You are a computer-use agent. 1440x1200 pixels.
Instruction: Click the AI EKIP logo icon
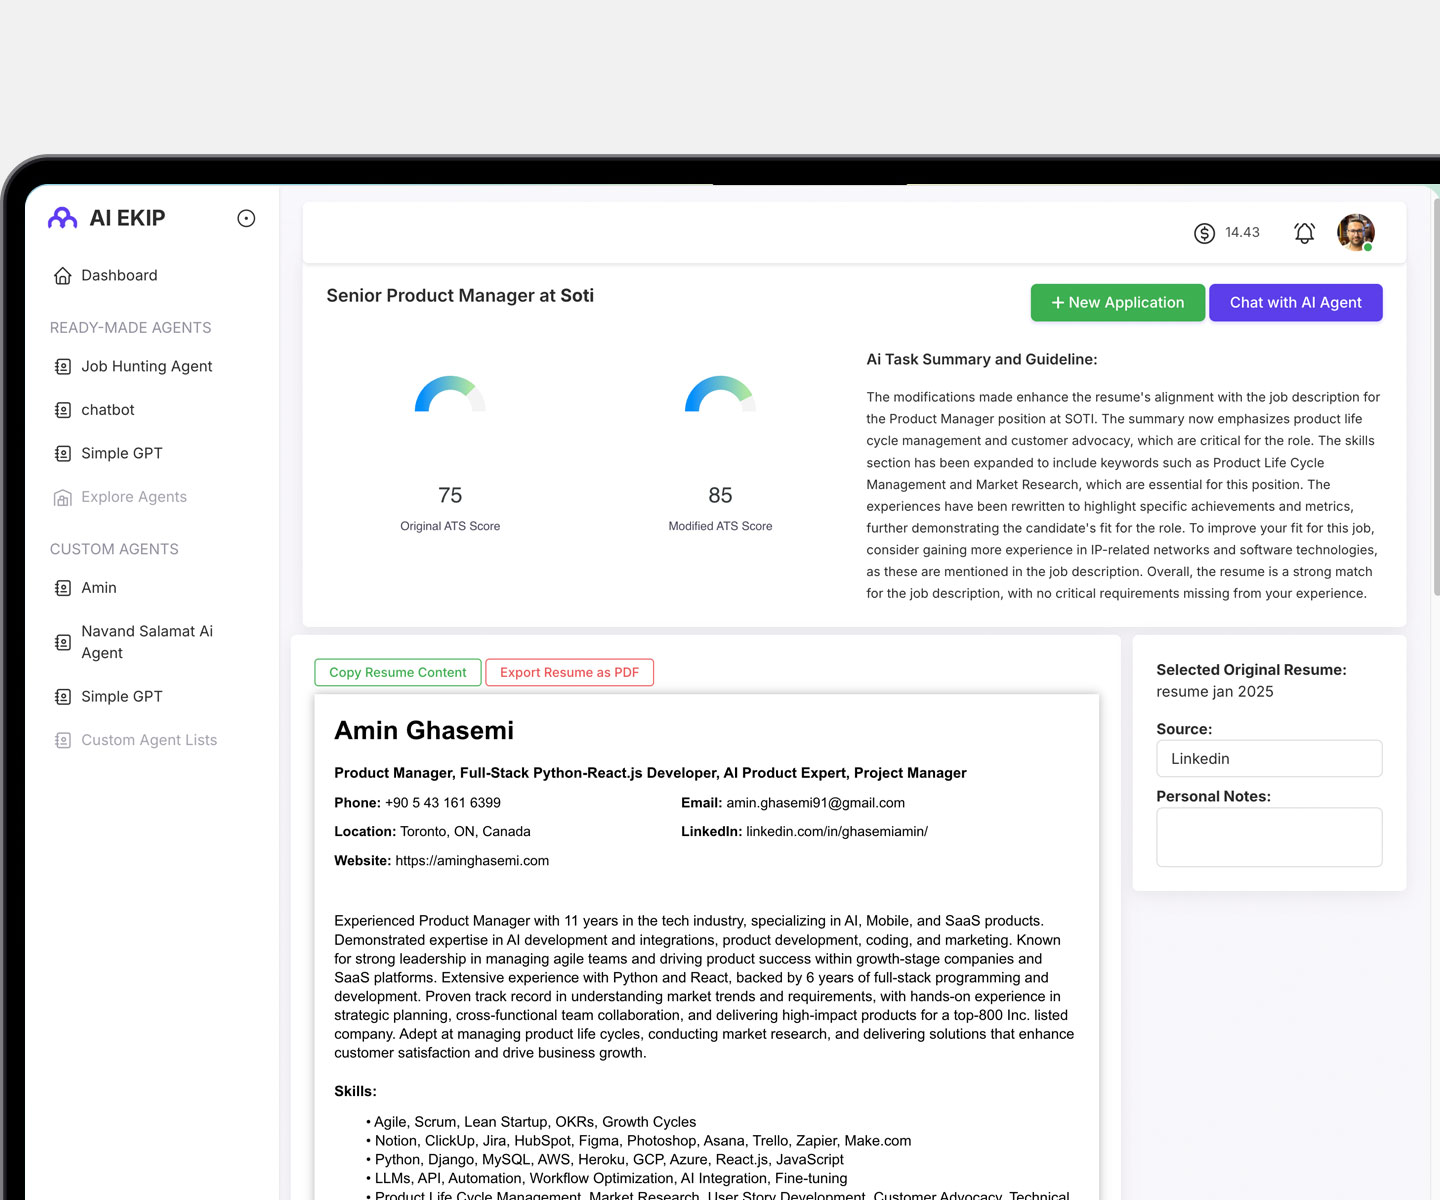click(x=63, y=218)
